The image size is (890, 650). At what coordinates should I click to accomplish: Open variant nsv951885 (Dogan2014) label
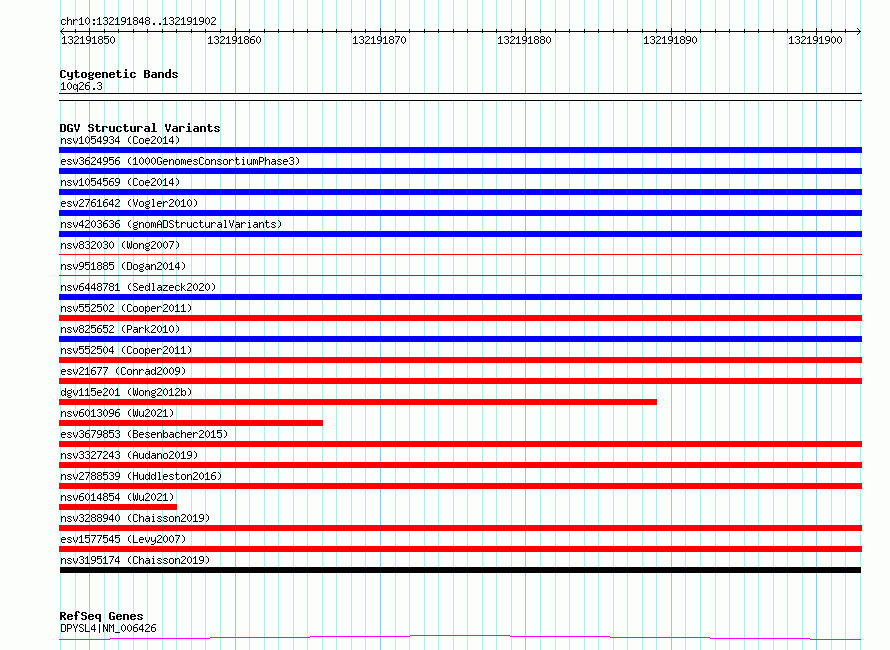(x=123, y=266)
